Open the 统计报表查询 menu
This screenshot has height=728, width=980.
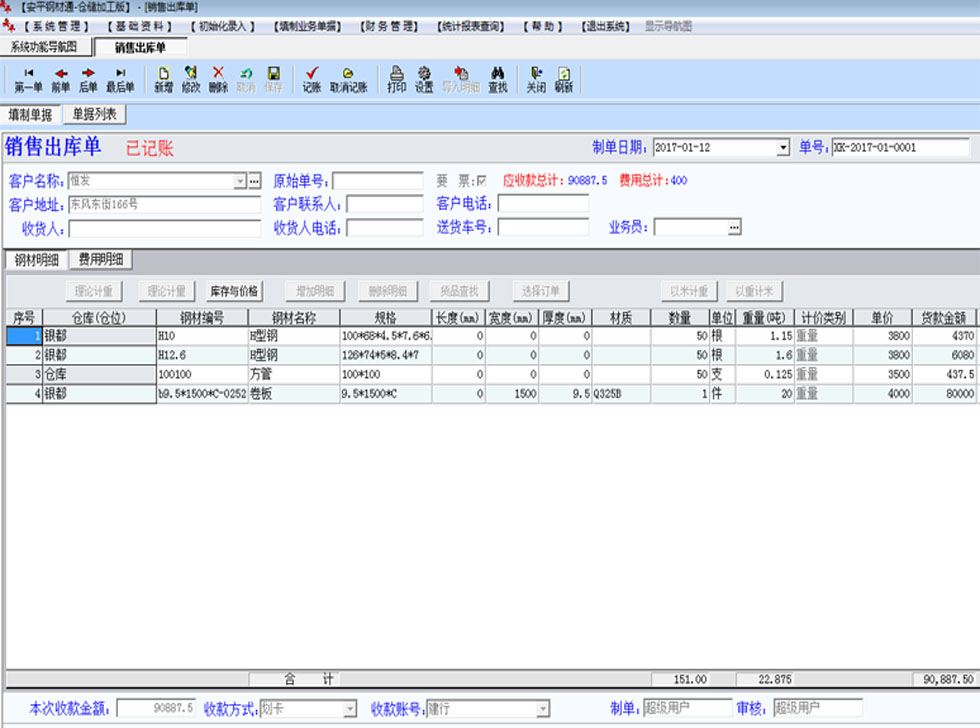click(x=471, y=26)
